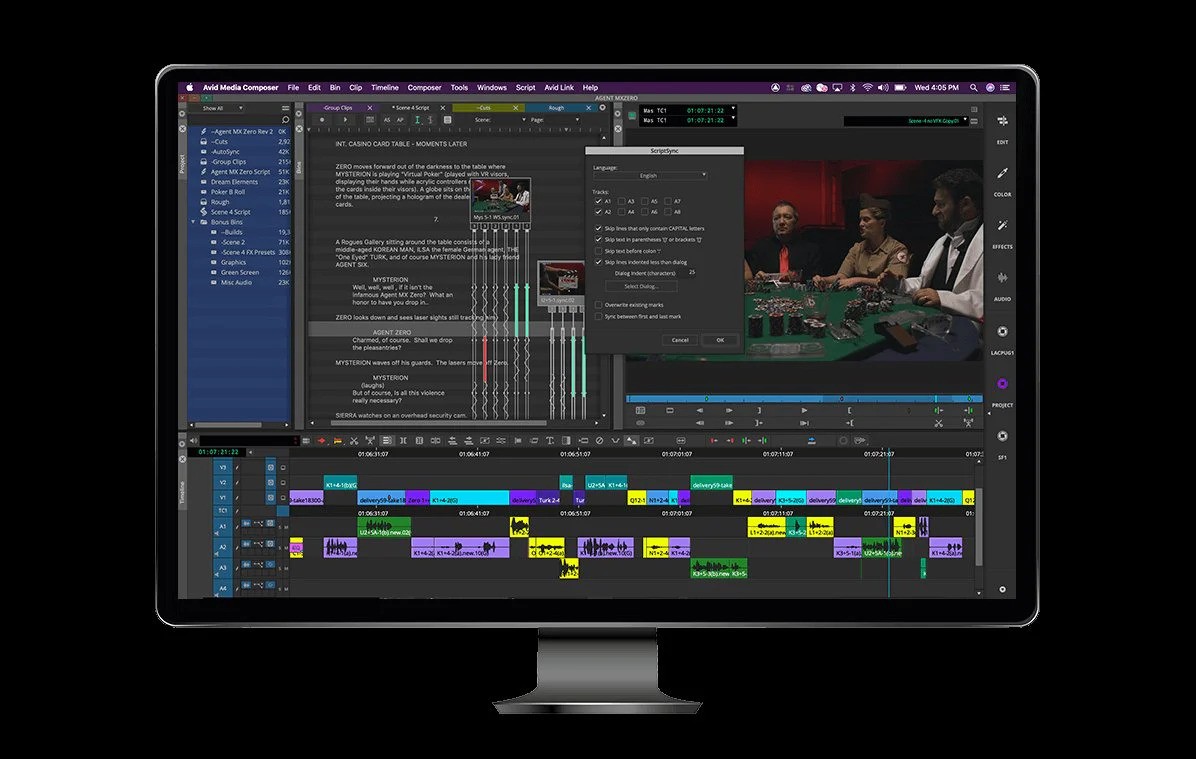The width and height of the screenshot is (1196, 759).
Task: Uncheck Skip lines that only contain CAPITAL letters
Action: click(x=598, y=229)
